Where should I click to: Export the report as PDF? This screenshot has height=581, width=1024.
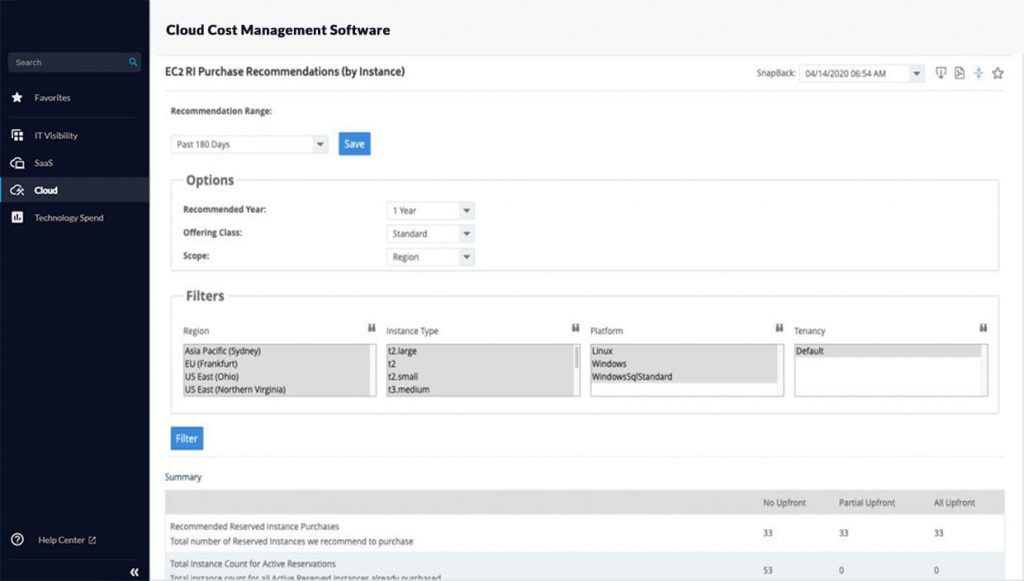pyautogui.click(x=959, y=72)
